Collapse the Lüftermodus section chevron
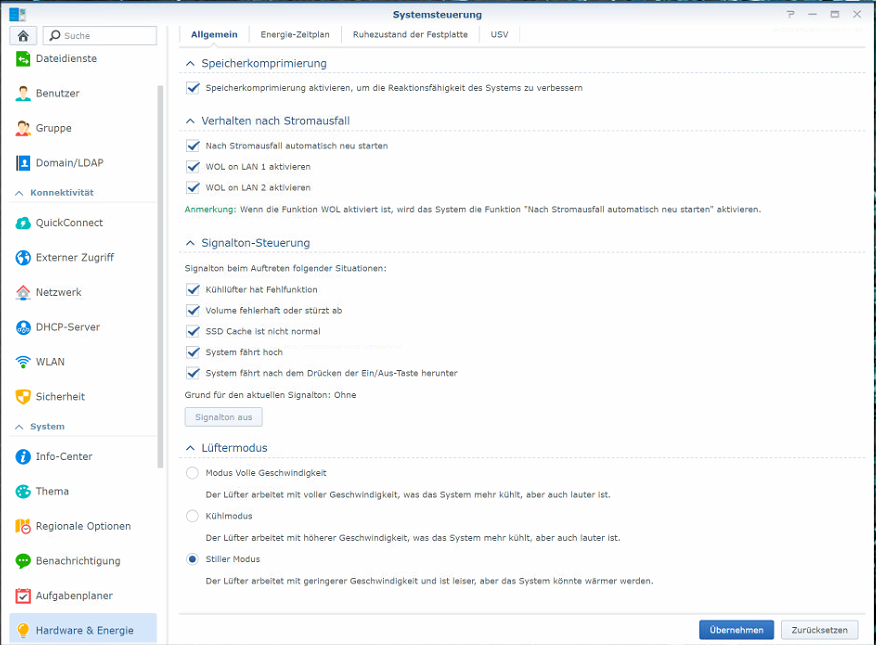The image size is (876, 645). coord(190,449)
